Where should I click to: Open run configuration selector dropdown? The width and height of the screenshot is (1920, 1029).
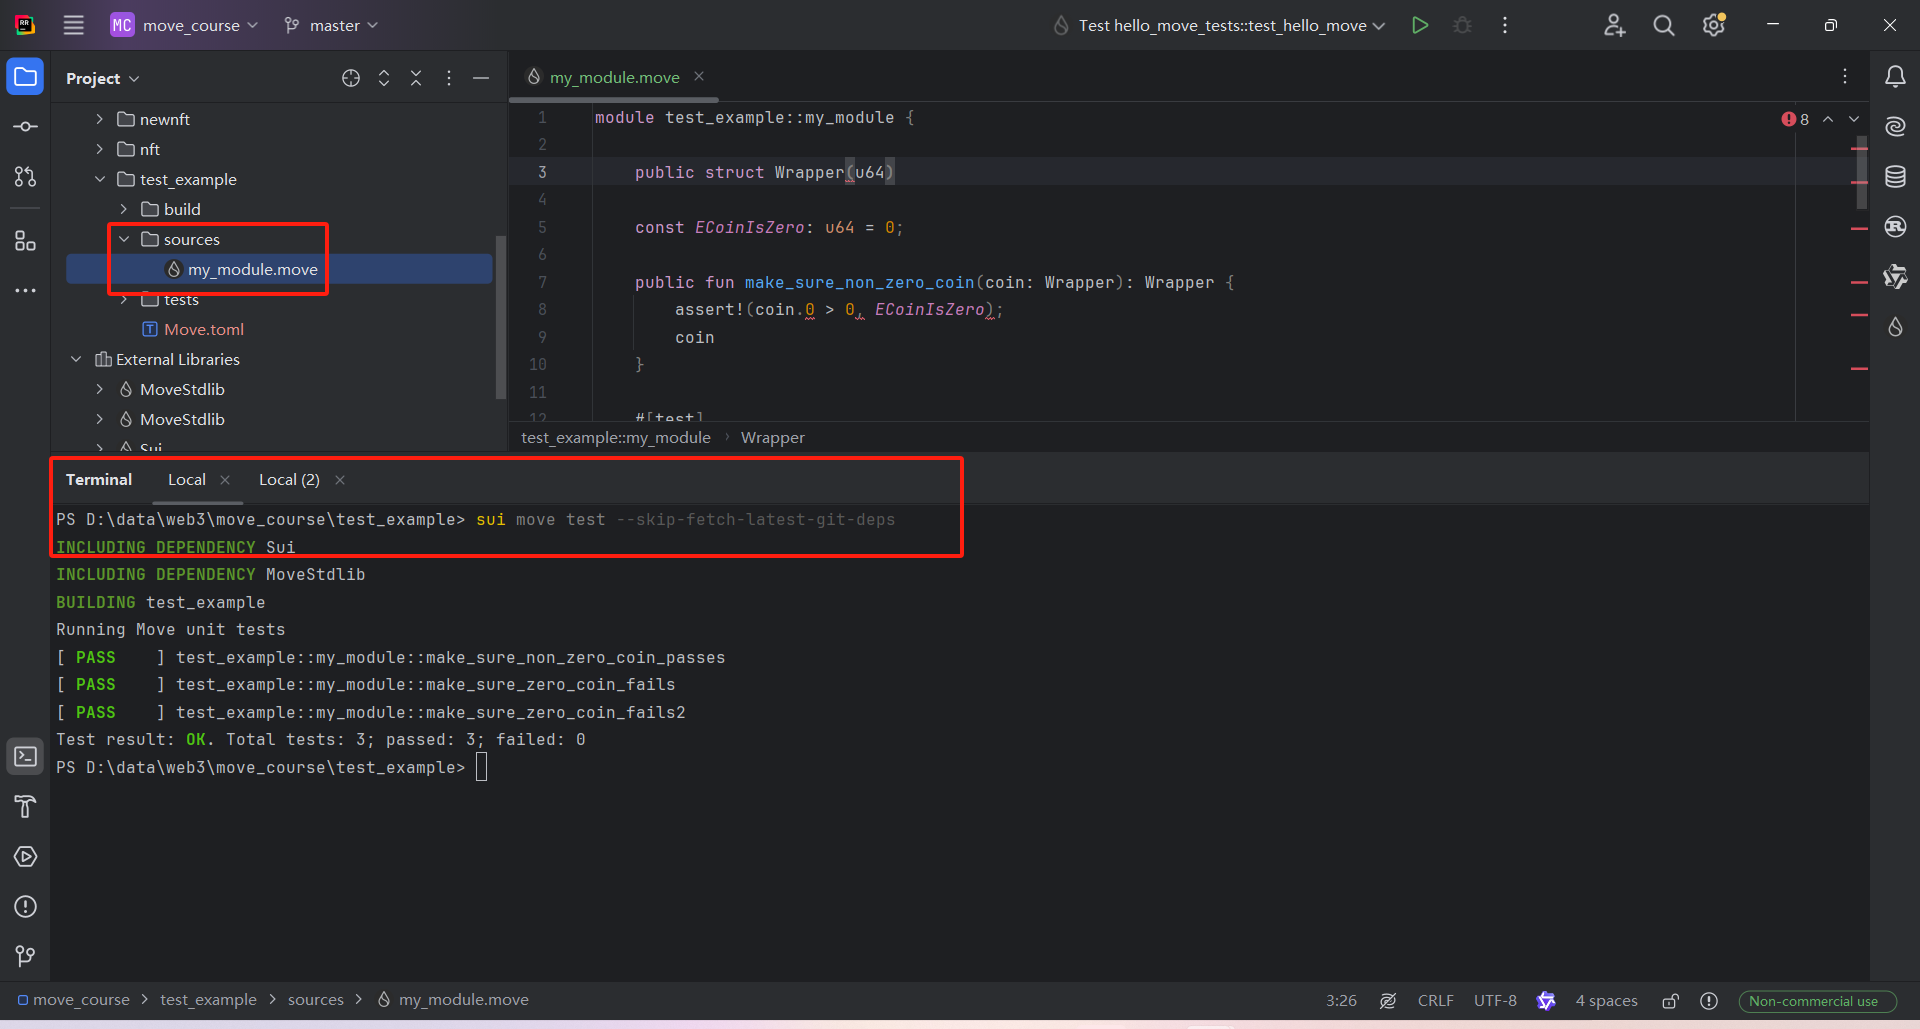1220,25
